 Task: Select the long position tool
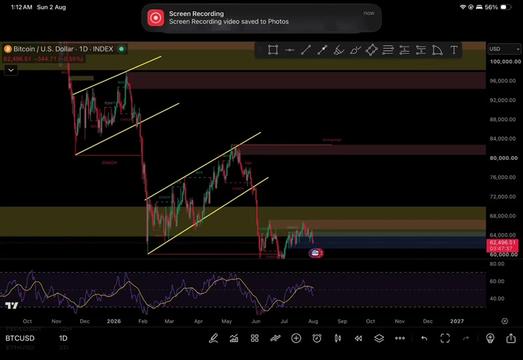tap(404, 50)
